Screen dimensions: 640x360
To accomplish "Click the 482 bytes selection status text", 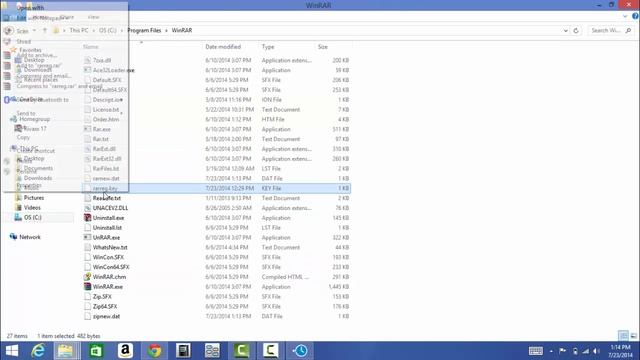I will coord(89,336).
